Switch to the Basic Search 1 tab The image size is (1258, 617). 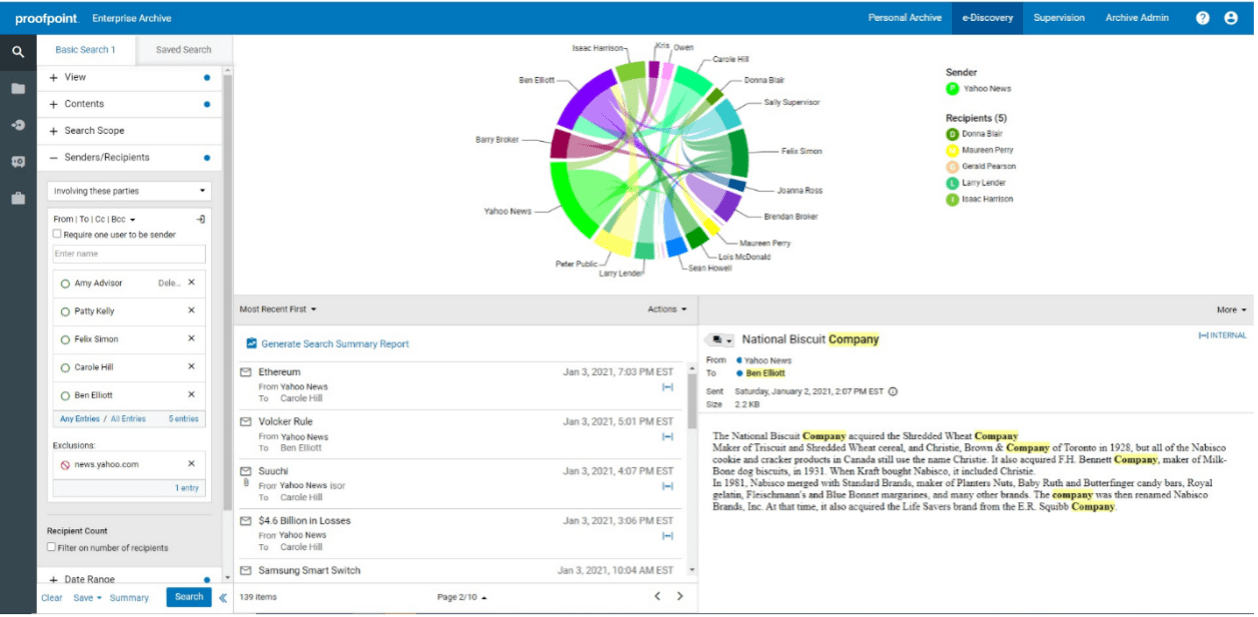click(85, 50)
